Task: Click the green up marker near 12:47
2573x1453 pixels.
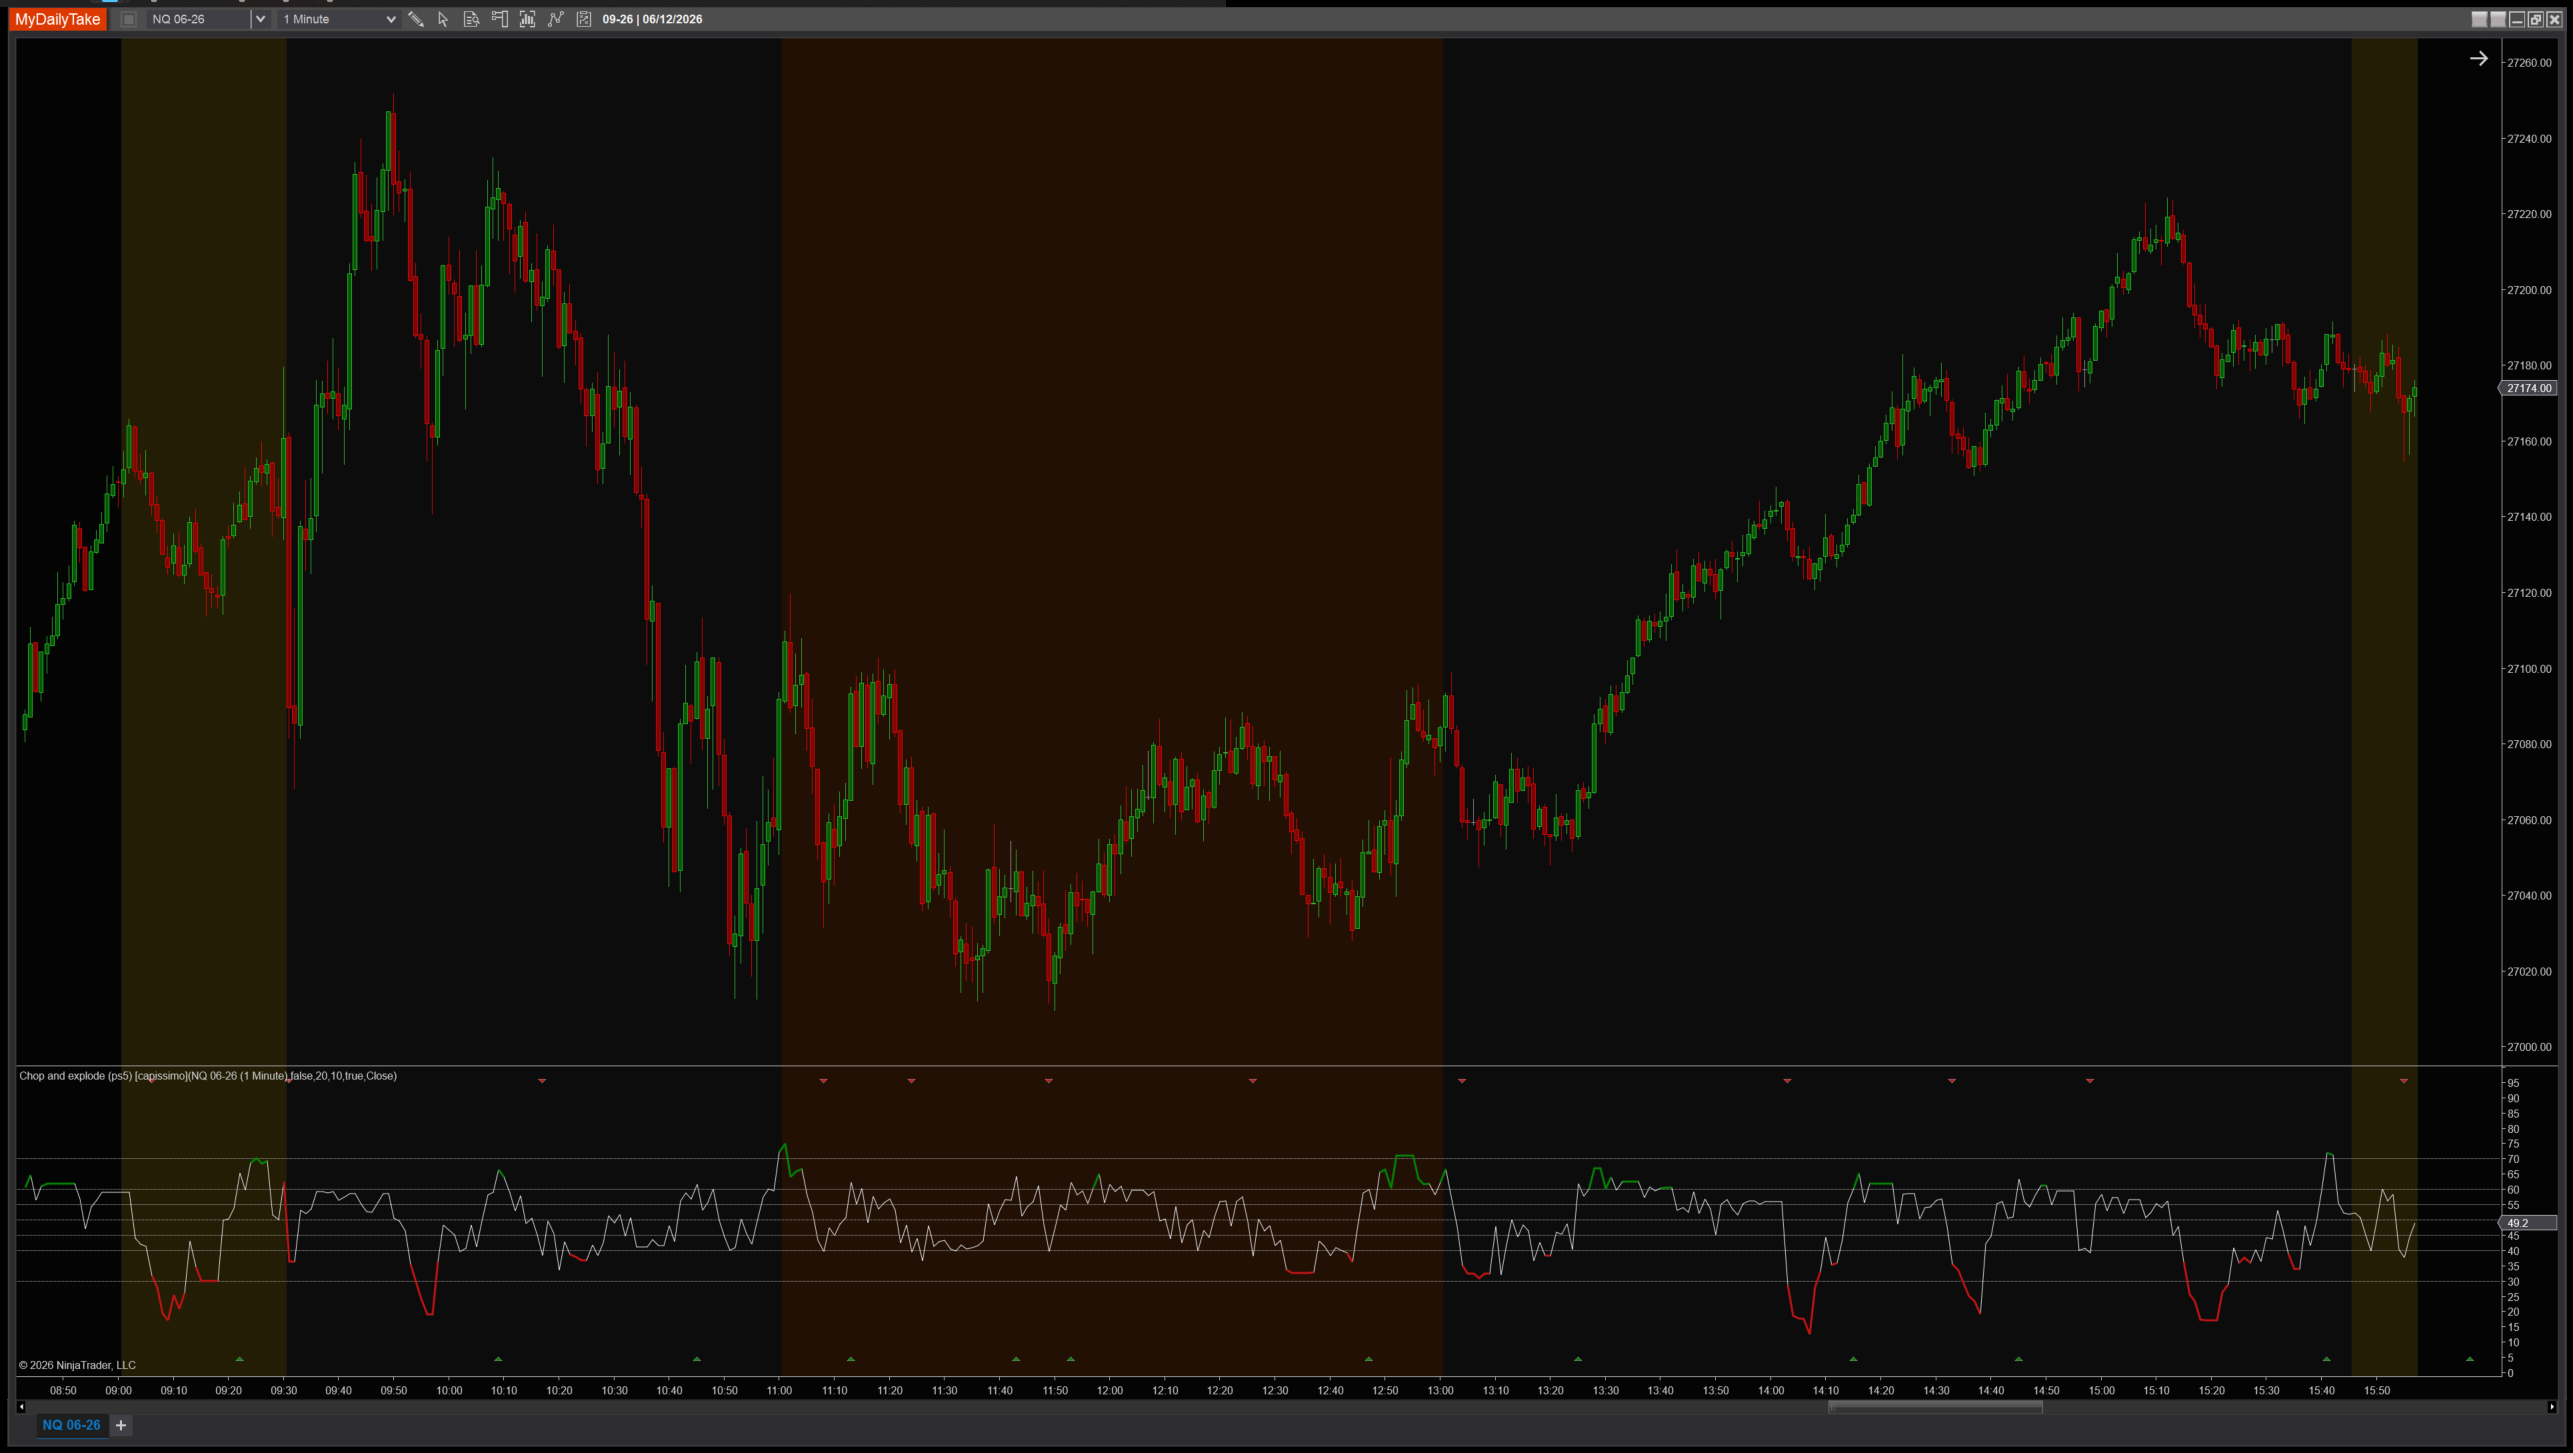Action: (x=1369, y=1359)
